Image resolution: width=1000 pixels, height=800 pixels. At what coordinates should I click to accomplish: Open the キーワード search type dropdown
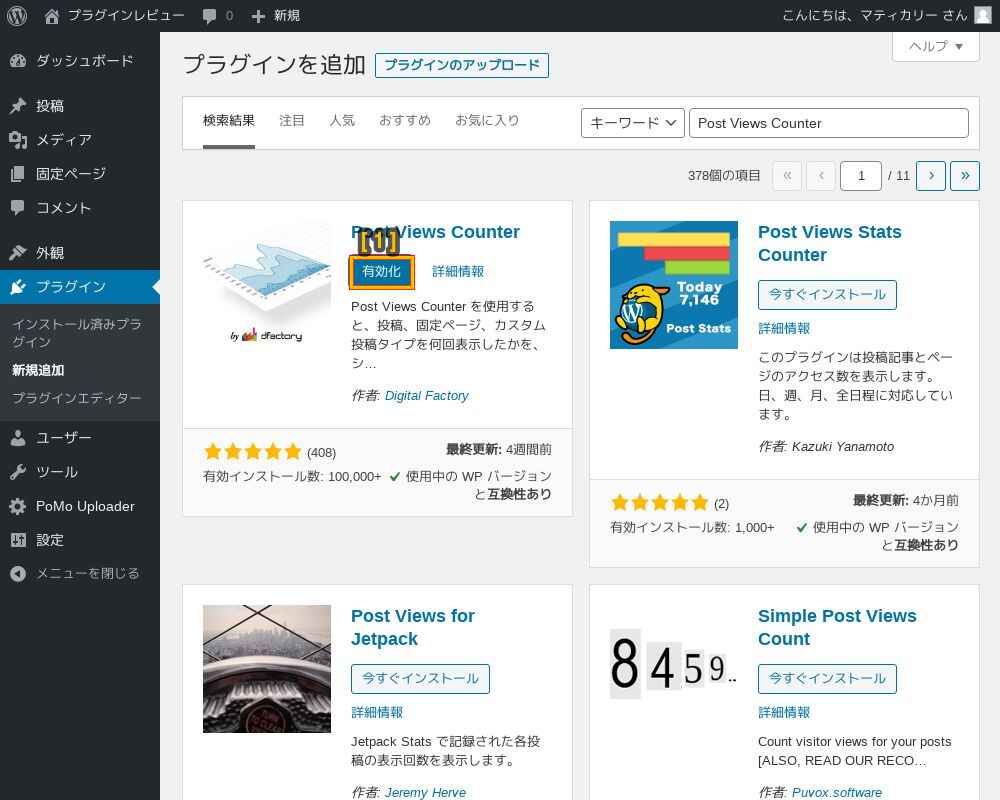[x=633, y=123]
